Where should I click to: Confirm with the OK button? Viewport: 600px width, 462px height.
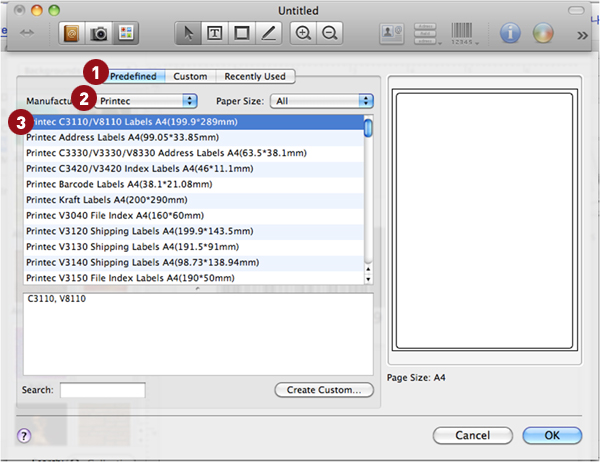pyautogui.click(x=552, y=436)
